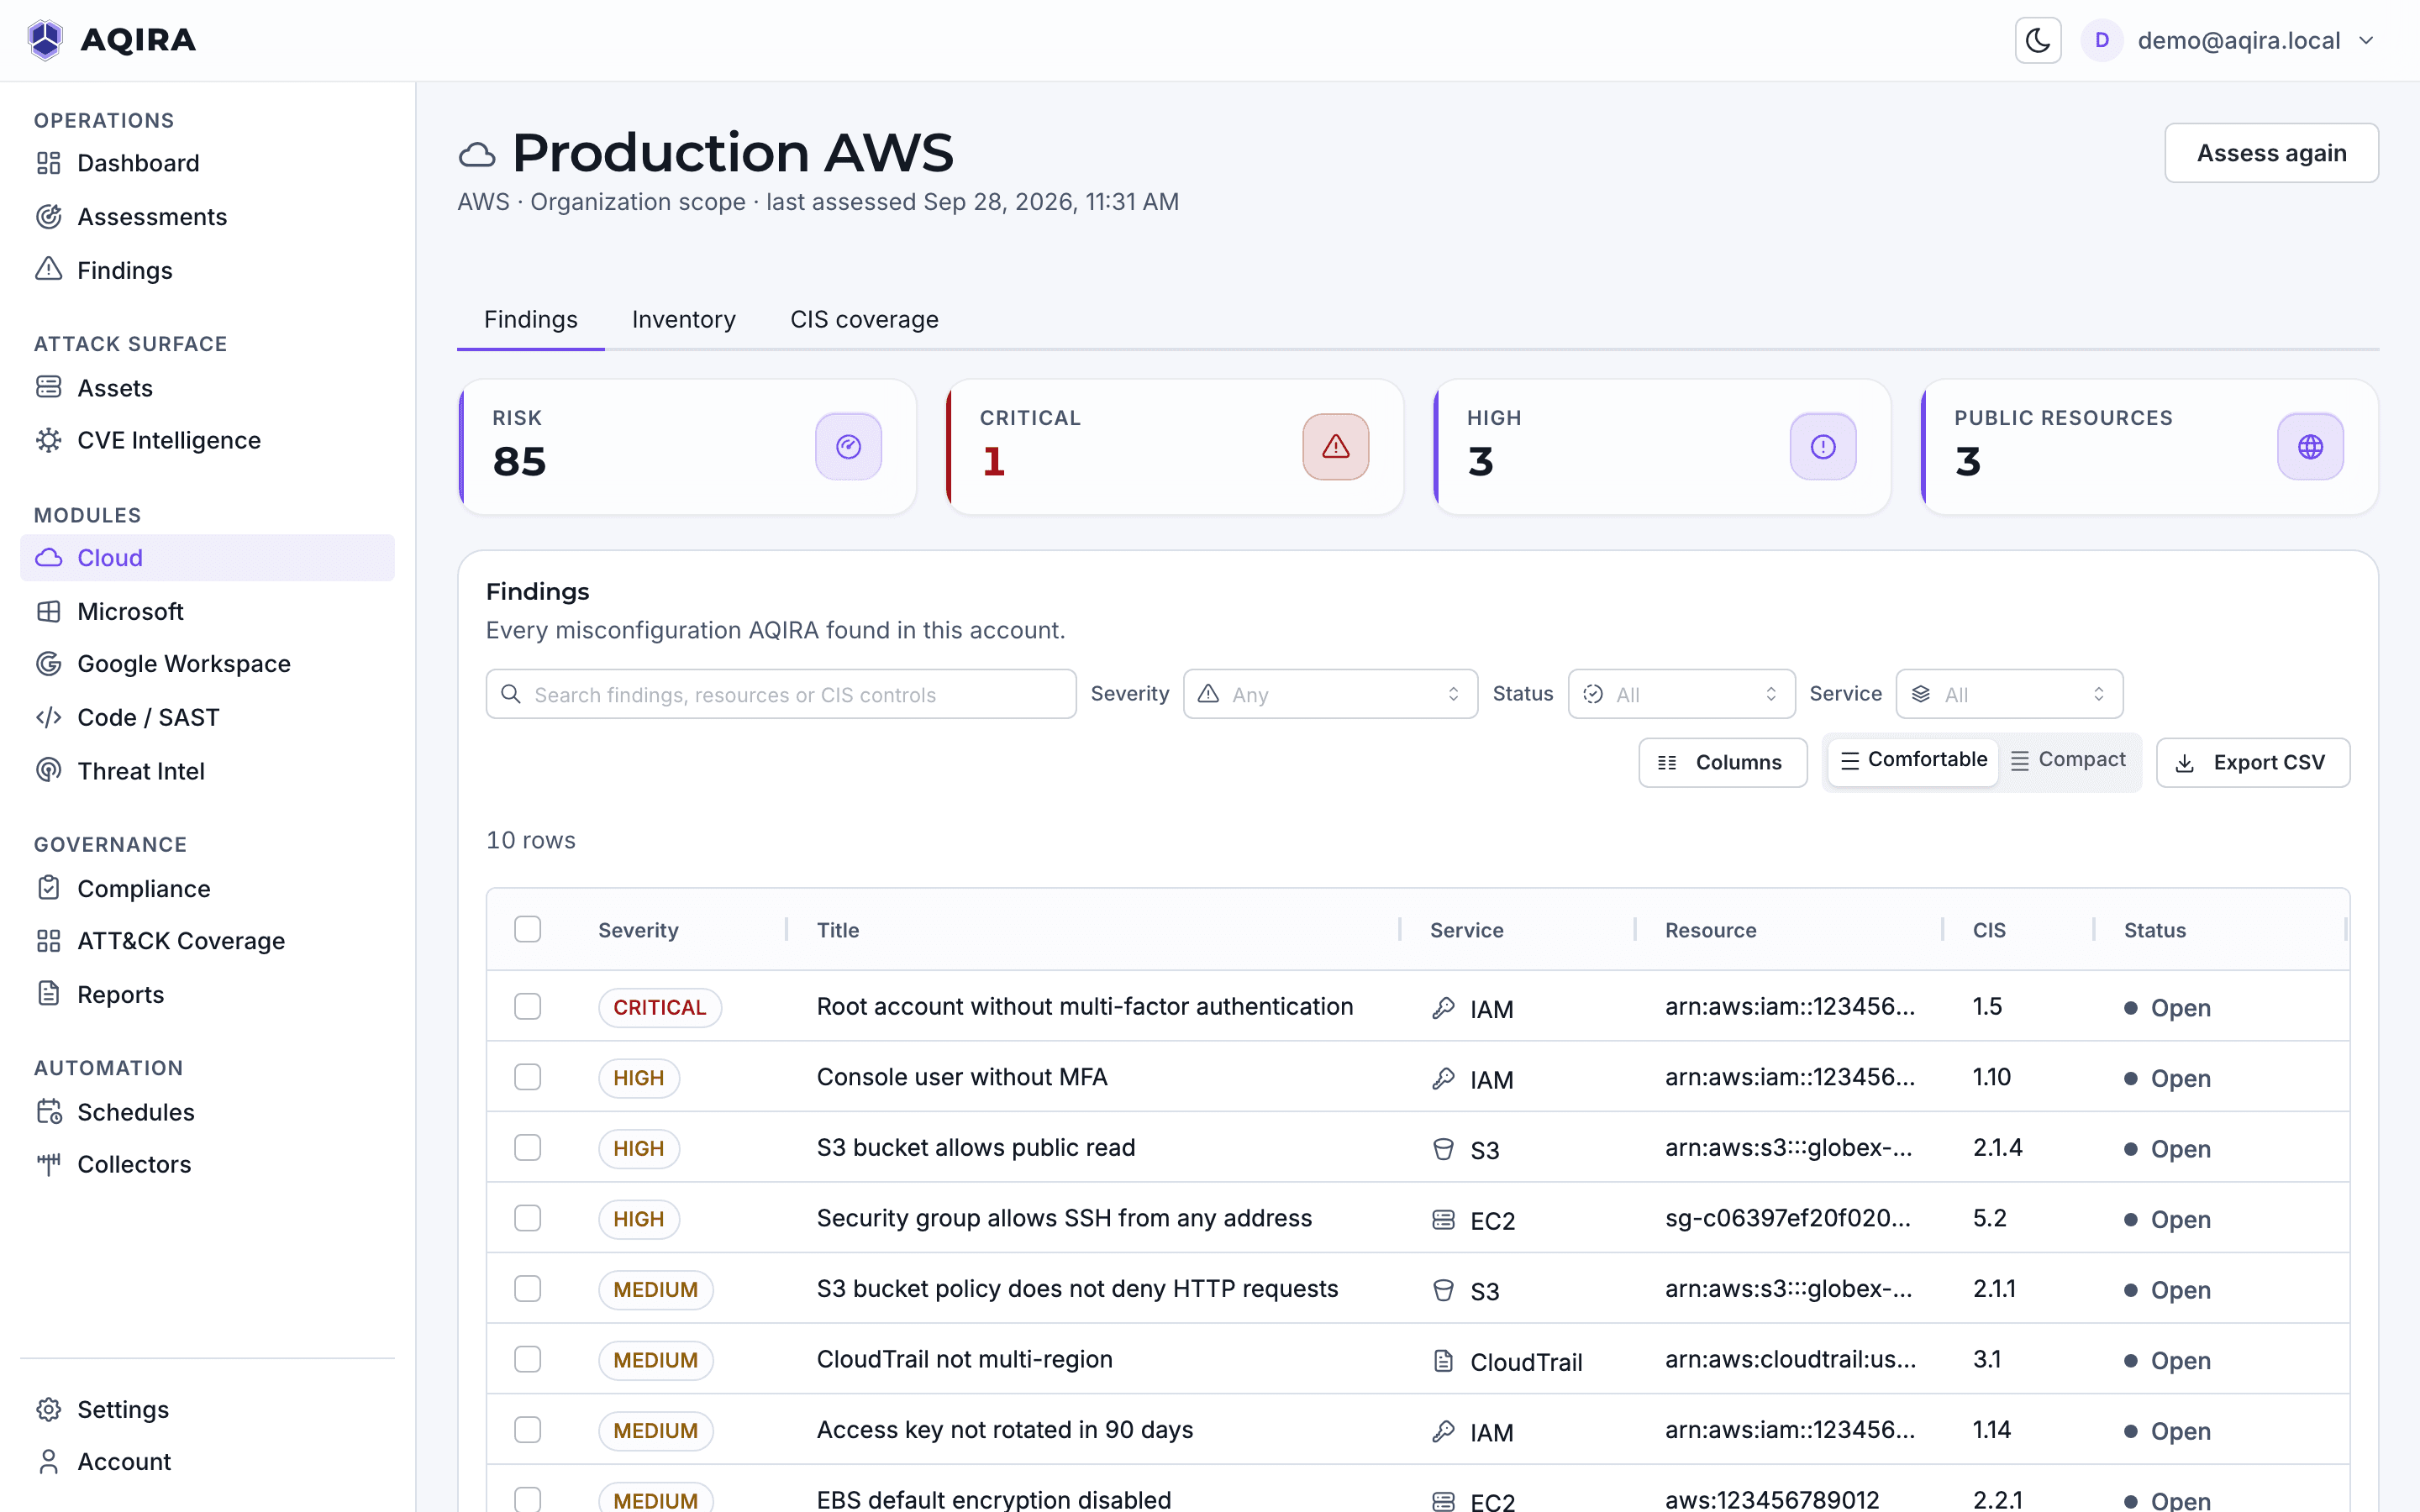Viewport: 2420px width, 1512px height.
Task: Open Cloud in the Modules menu
Action: 207,557
